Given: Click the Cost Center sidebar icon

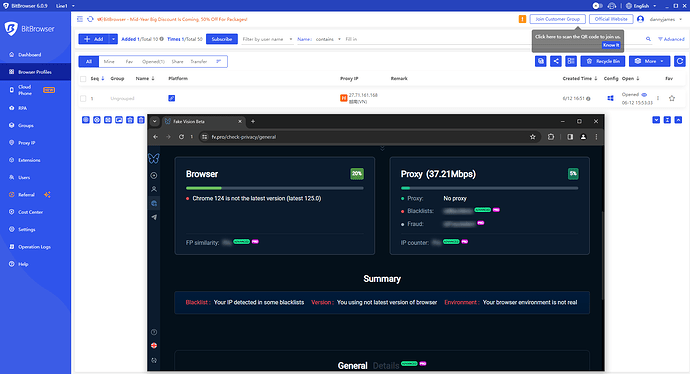Looking at the screenshot, I should pyautogui.click(x=11, y=212).
